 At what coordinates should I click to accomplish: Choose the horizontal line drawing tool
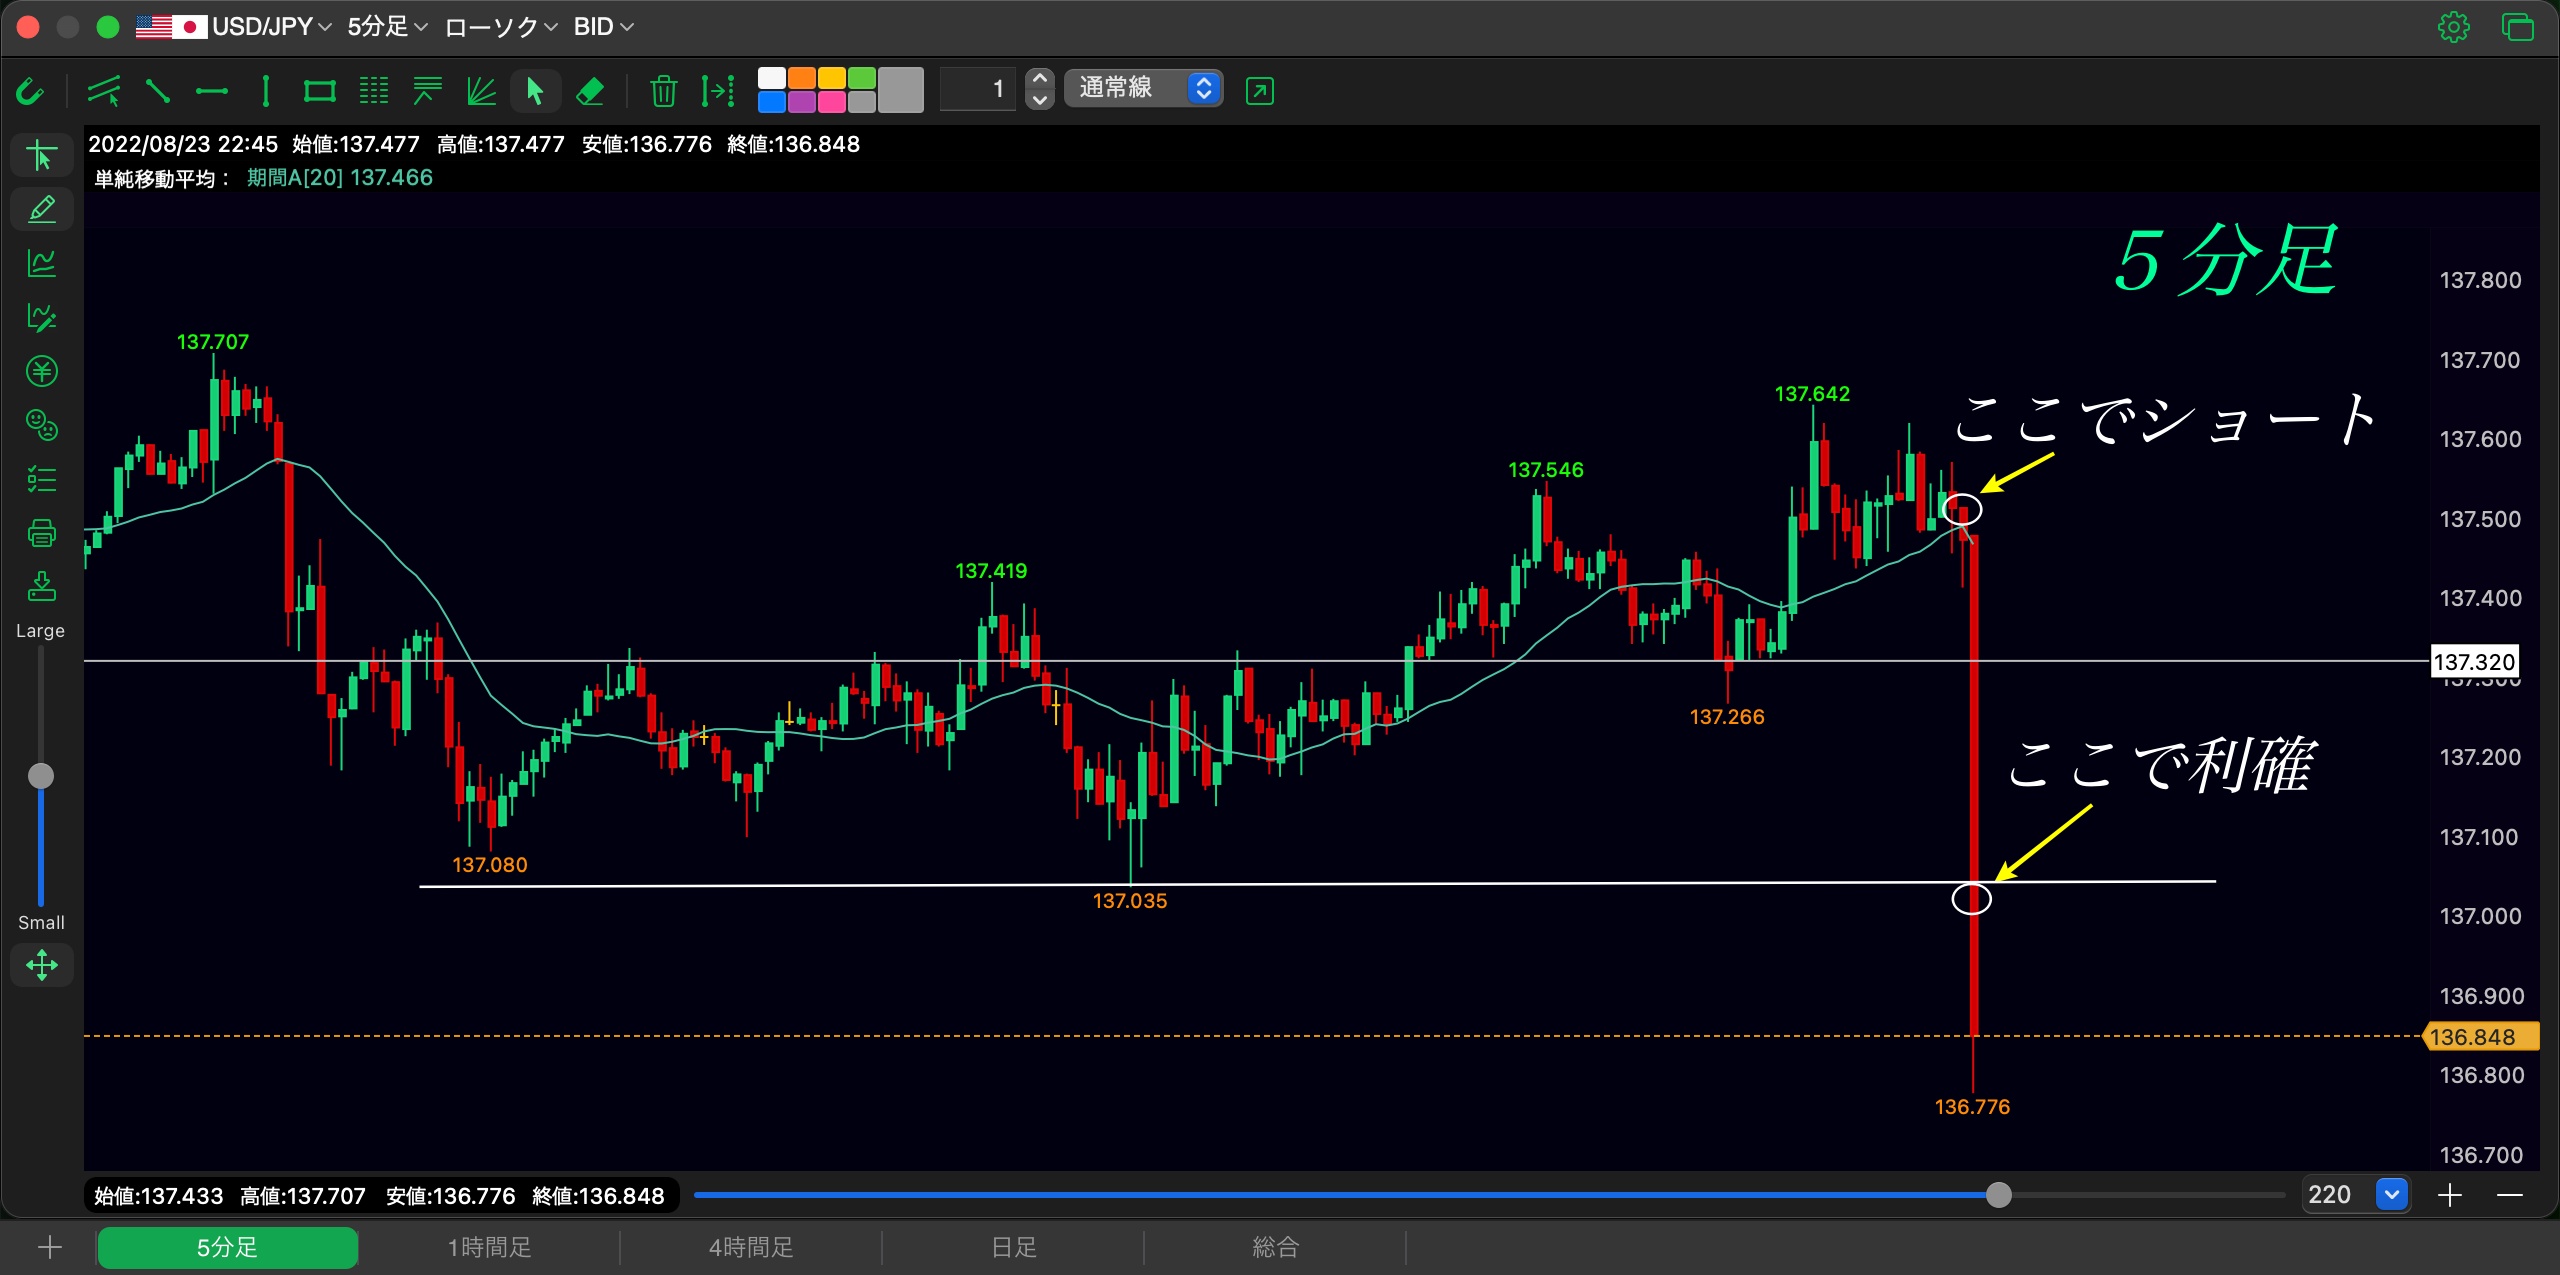211,91
